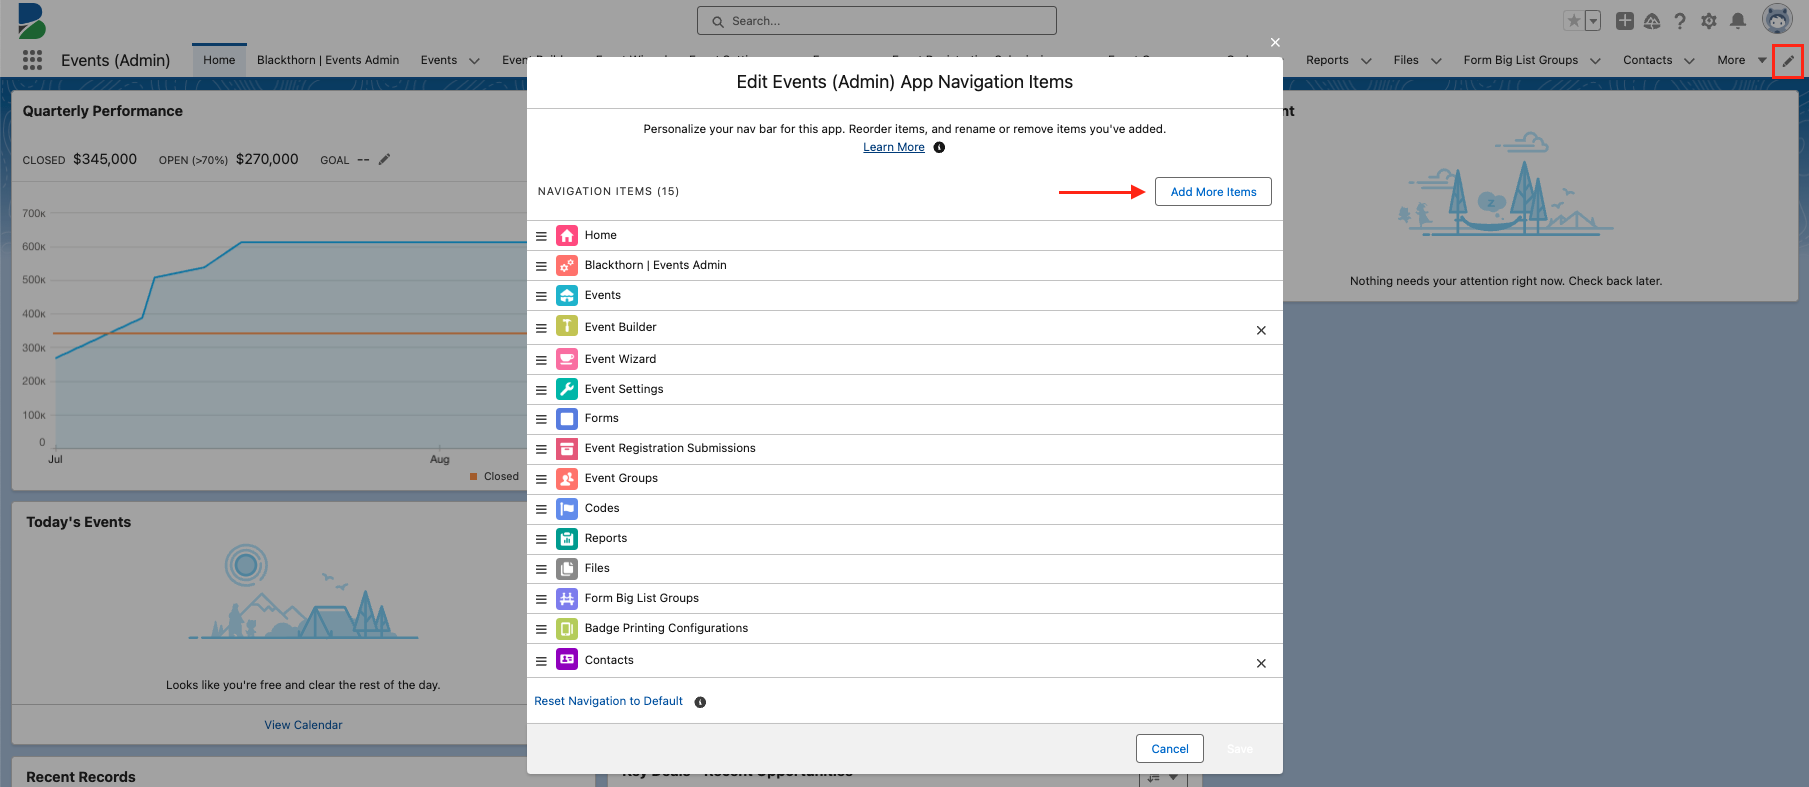Screen dimensions: 1809x787
Task: Click the Event Groups item icon
Action: (x=567, y=479)
